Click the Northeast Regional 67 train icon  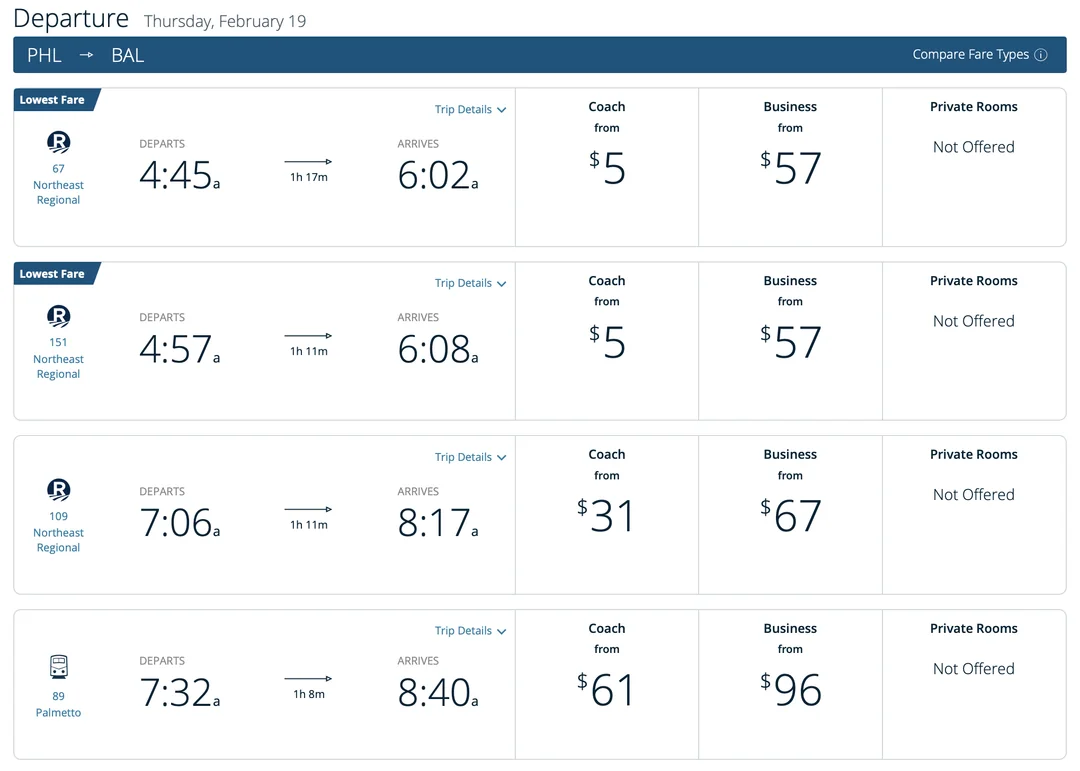point(58,143)
